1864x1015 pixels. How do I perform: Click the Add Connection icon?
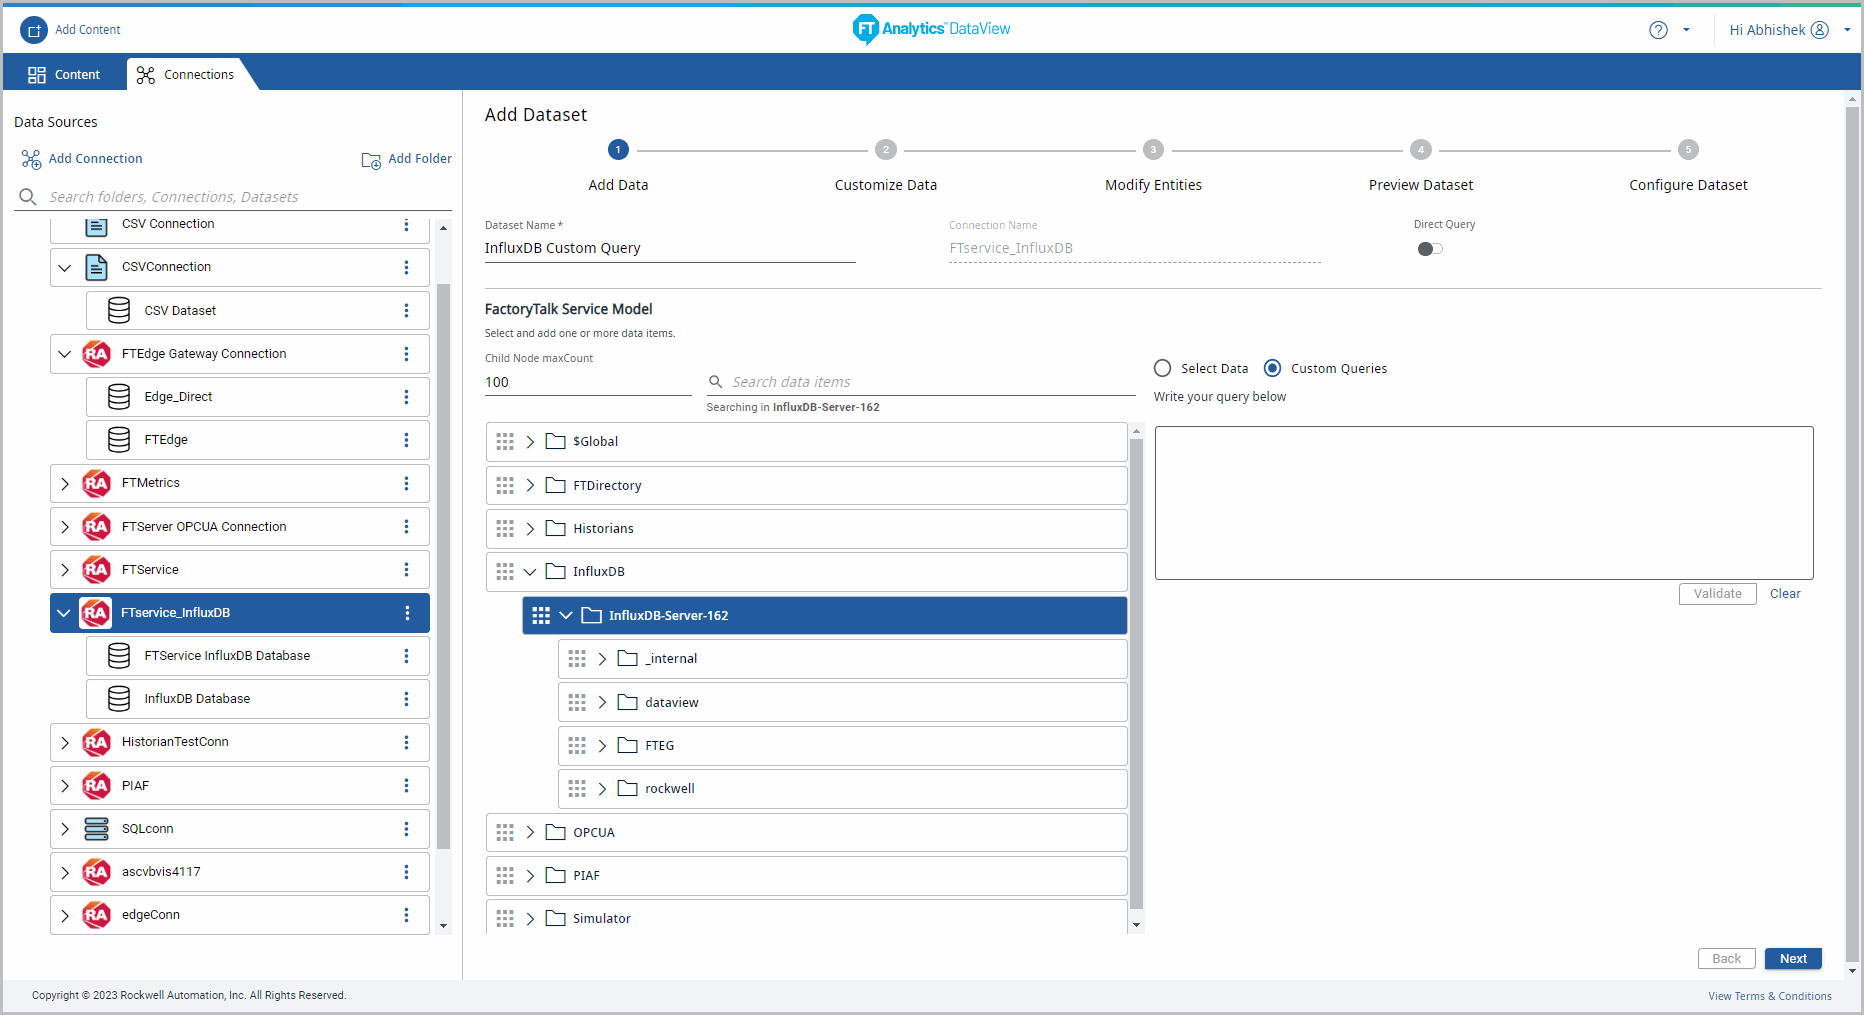point(31,159)
